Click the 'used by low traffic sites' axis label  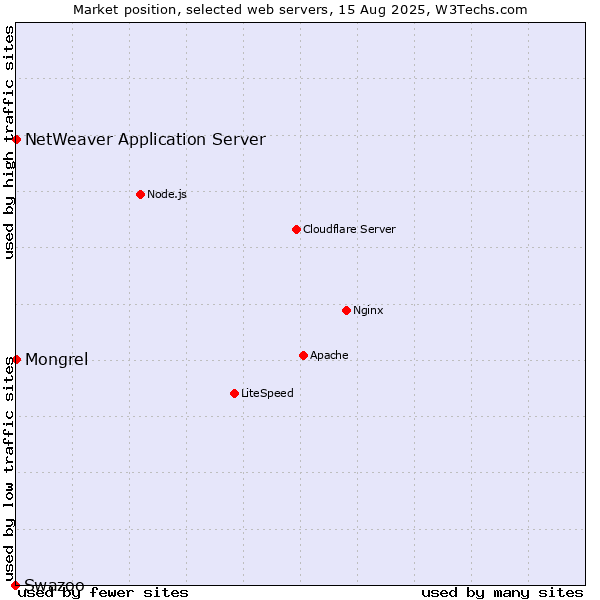pyautogui.click(x=9, y=469)
